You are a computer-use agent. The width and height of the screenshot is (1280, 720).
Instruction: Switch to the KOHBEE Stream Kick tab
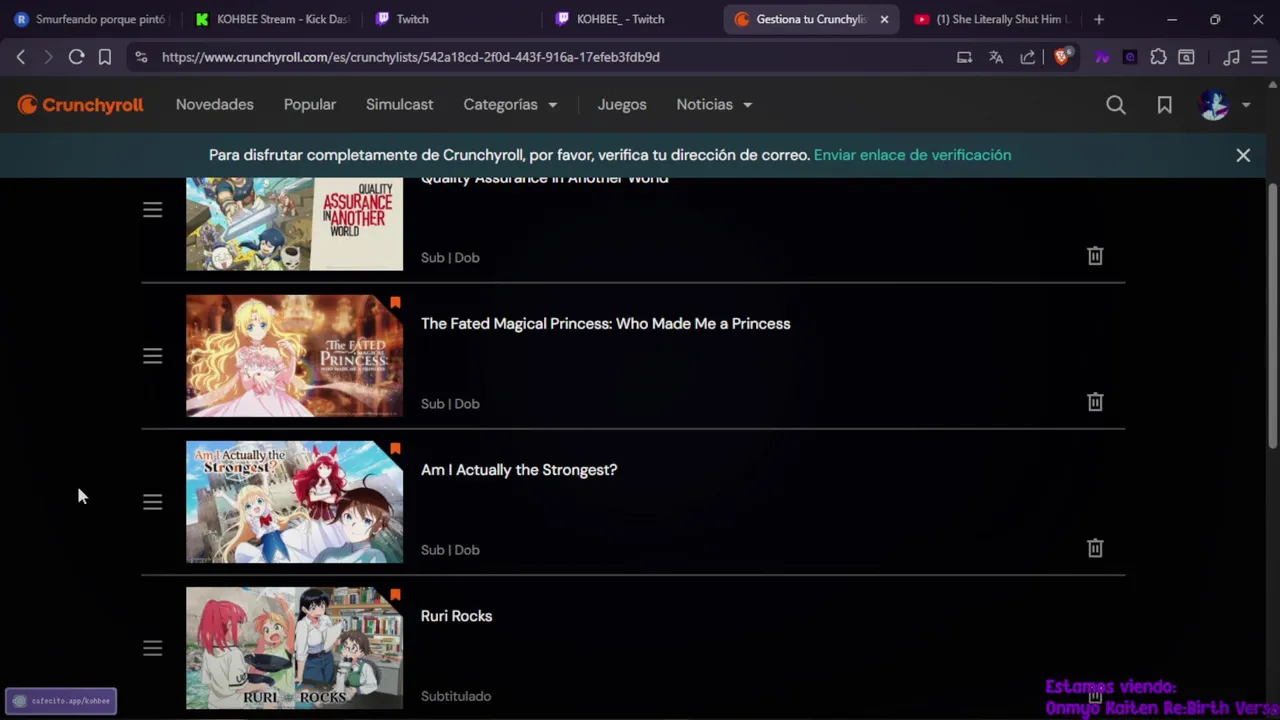(x=272, y=19)
